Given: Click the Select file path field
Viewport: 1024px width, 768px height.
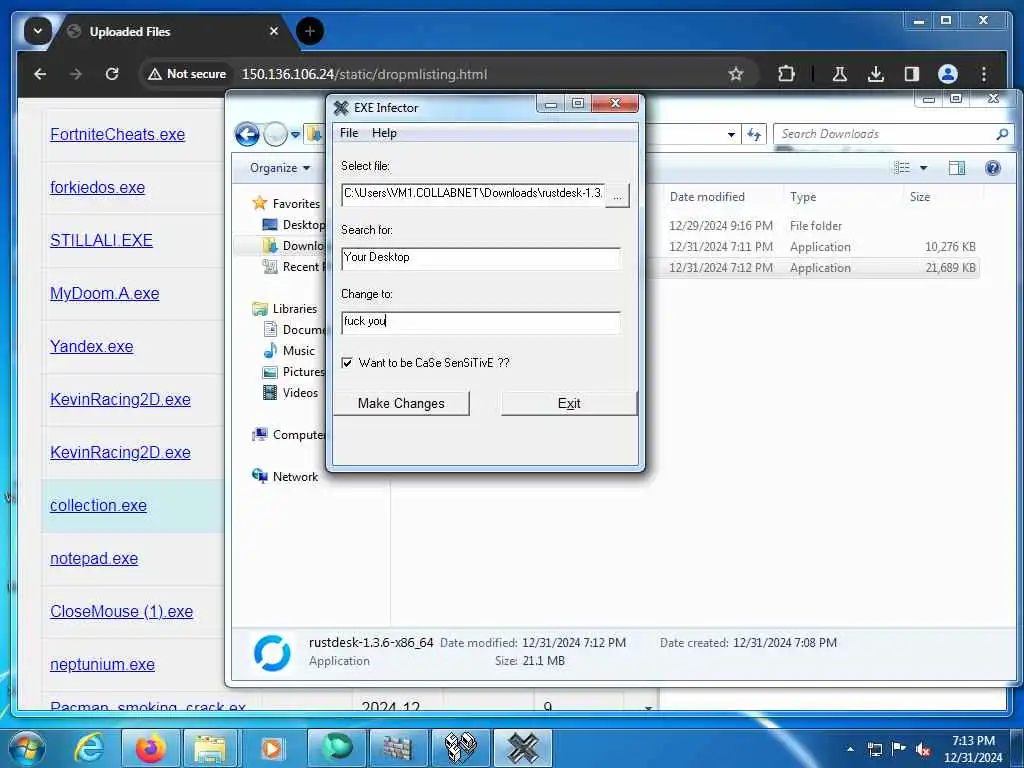Looking at the screenshot, I should 473,194.
